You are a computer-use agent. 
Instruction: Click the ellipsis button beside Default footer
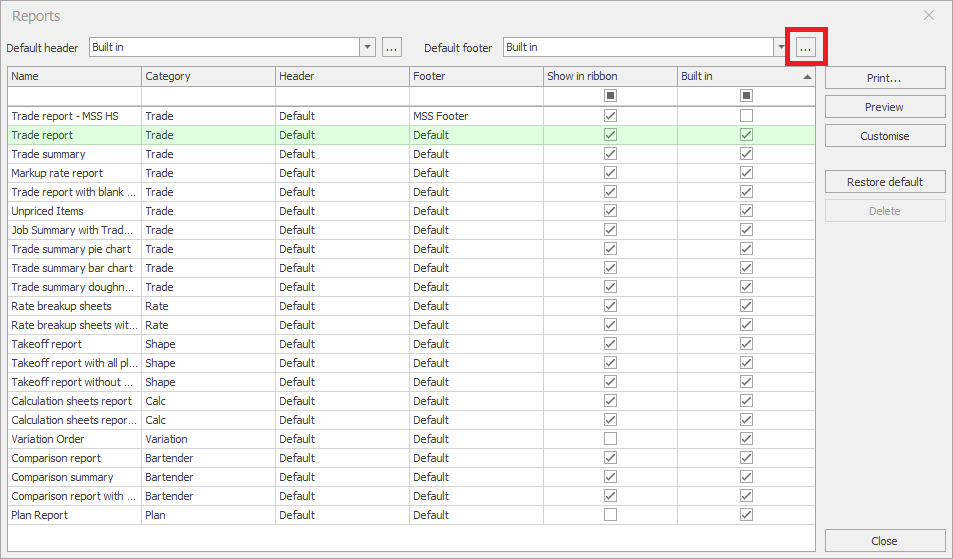[806, 48]
